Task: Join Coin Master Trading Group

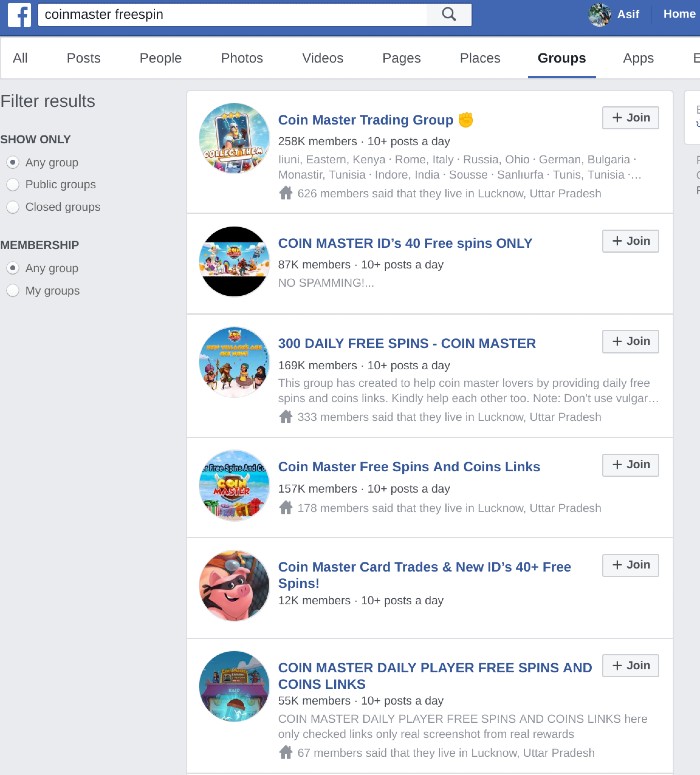Action: tap(630, 118)
